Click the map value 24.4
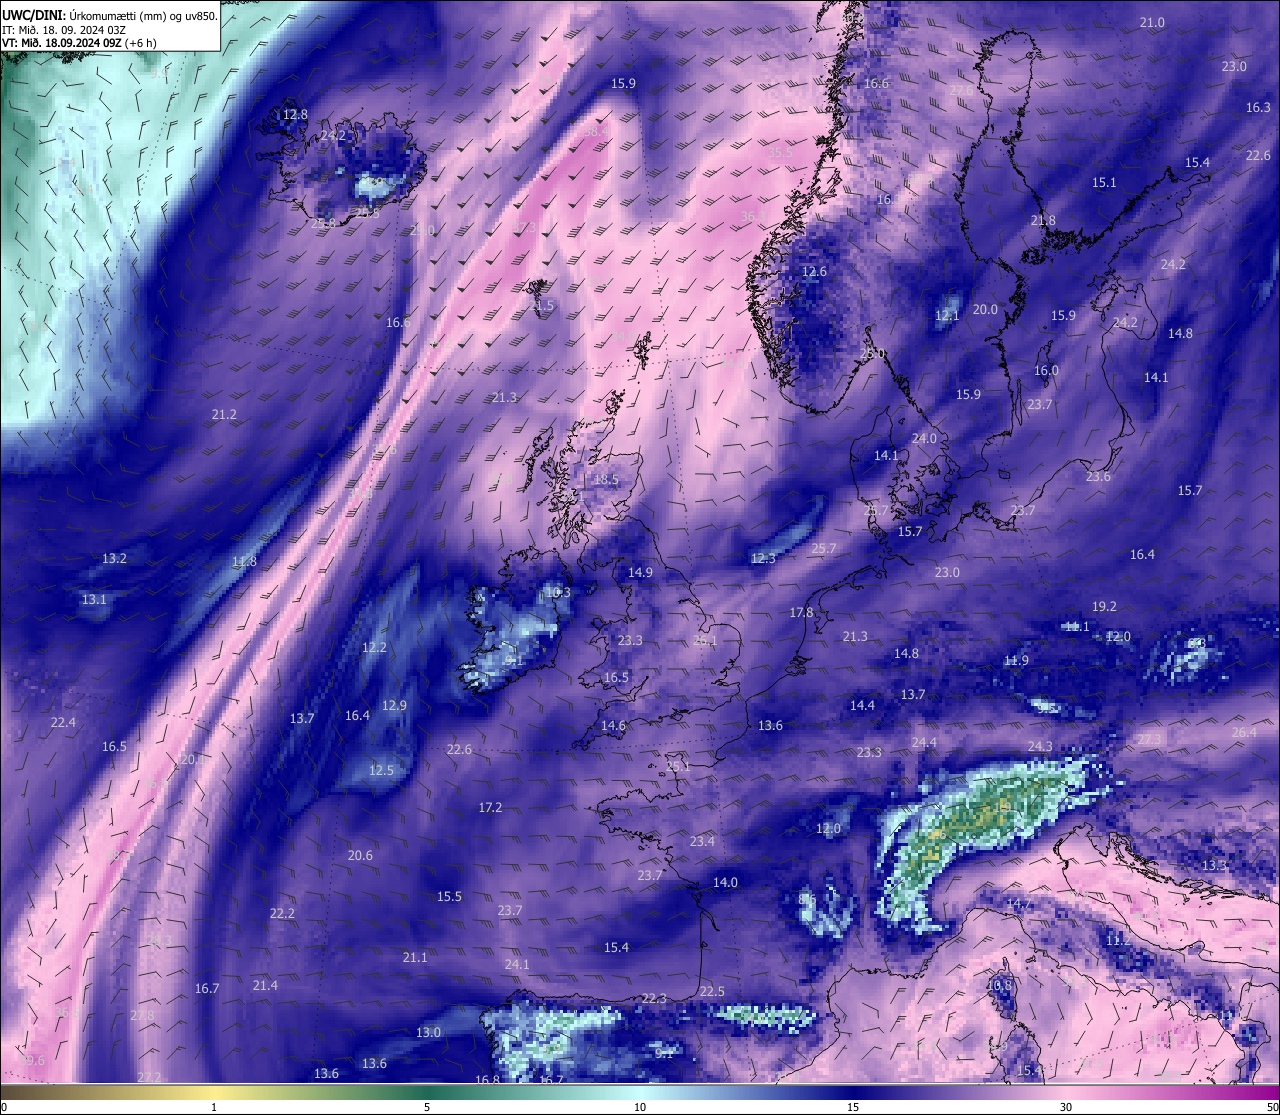The image size is (1280, 1115). (924, 743)
